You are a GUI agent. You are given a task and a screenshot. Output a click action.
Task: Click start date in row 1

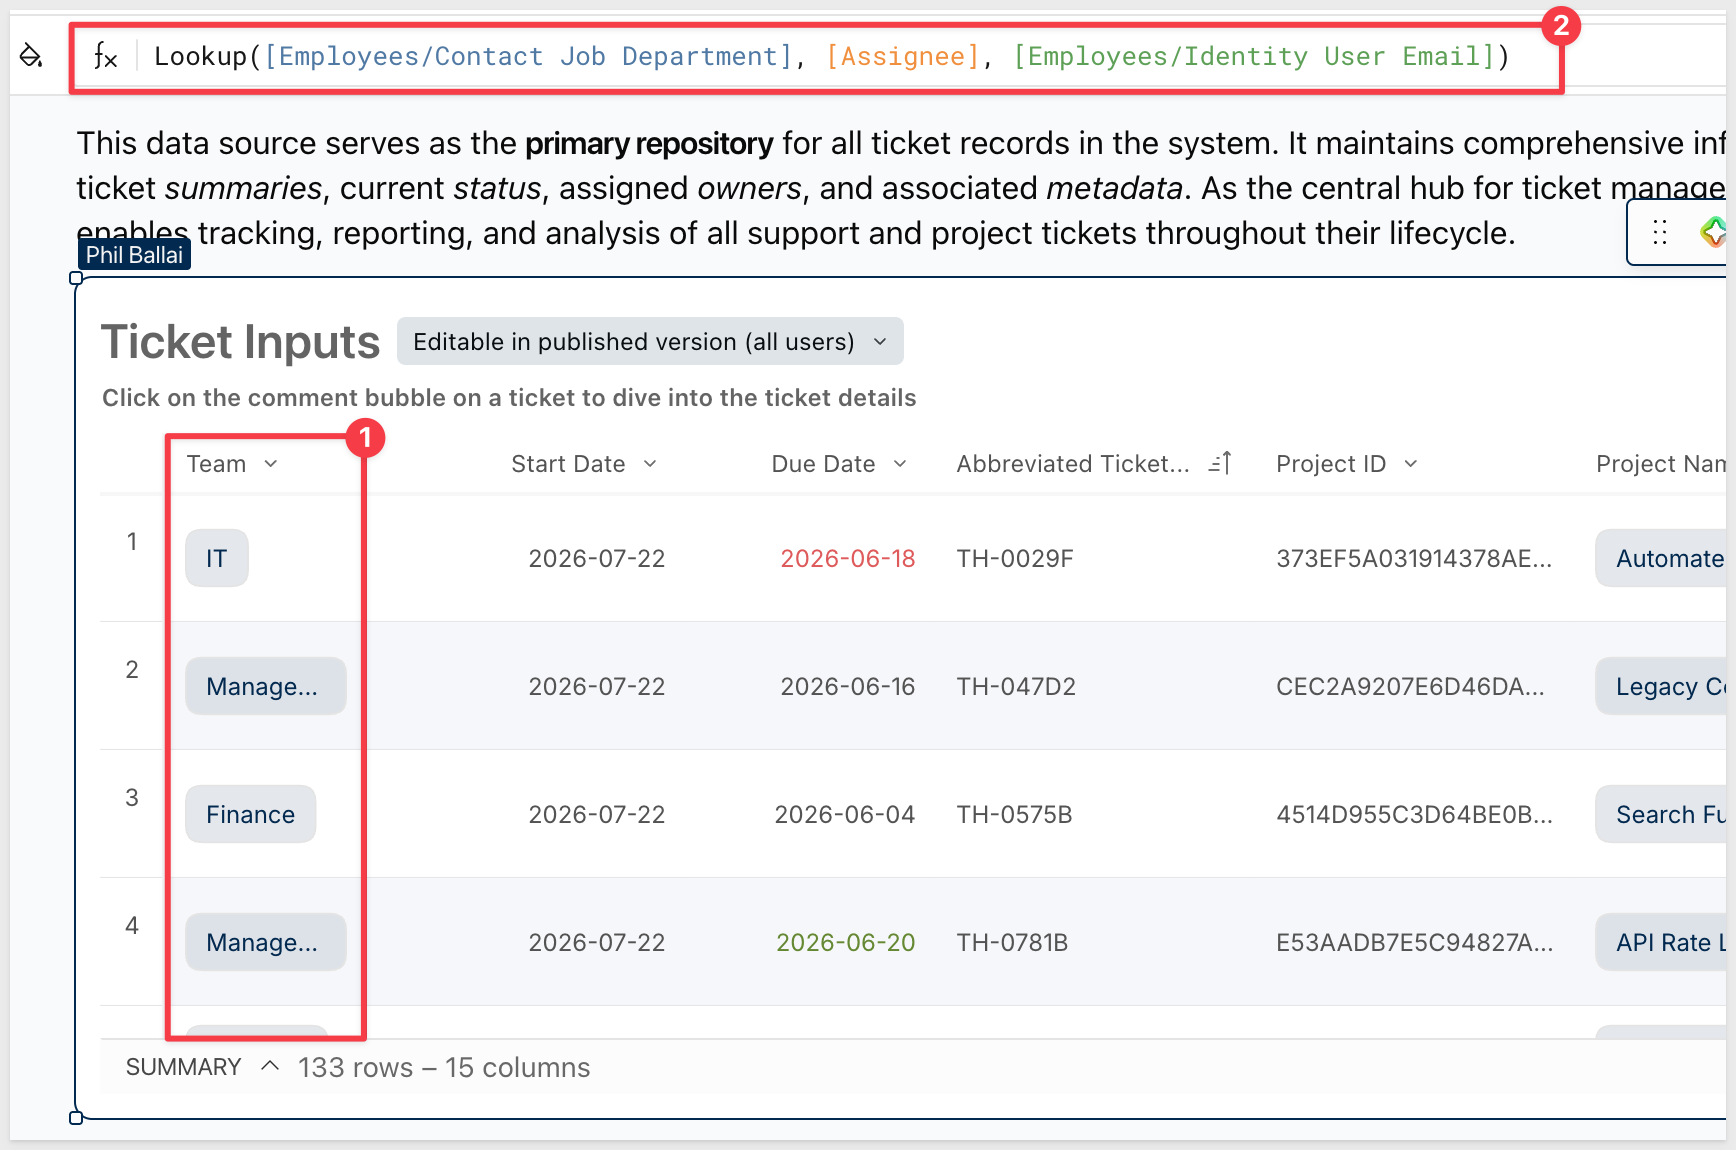597,558
